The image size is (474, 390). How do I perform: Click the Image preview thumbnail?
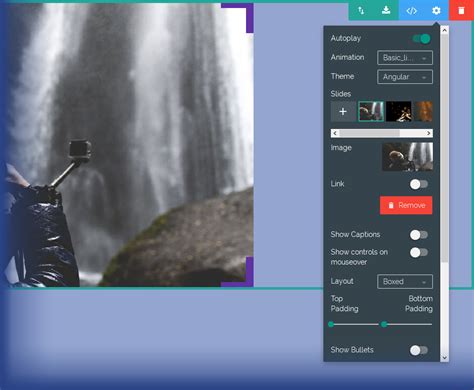(407, 157)
